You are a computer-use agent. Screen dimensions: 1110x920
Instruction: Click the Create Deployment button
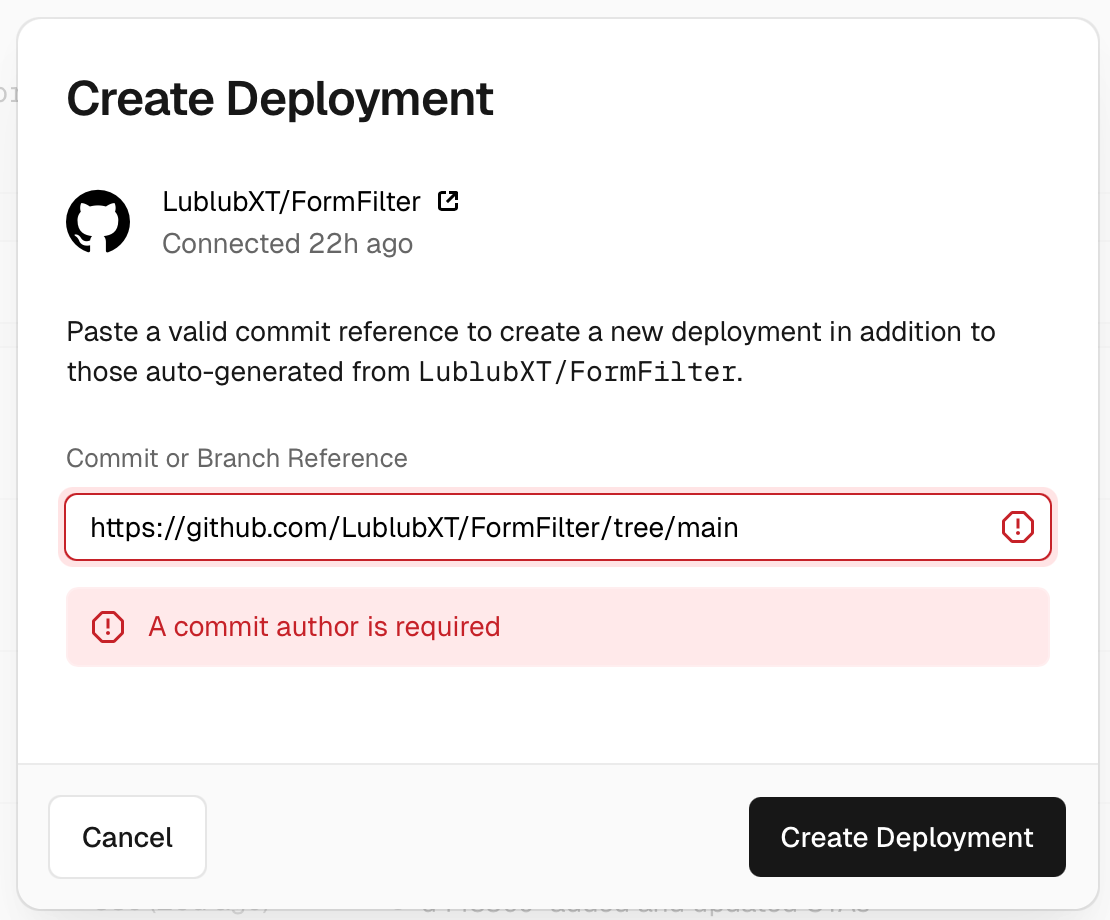[906, 837]
